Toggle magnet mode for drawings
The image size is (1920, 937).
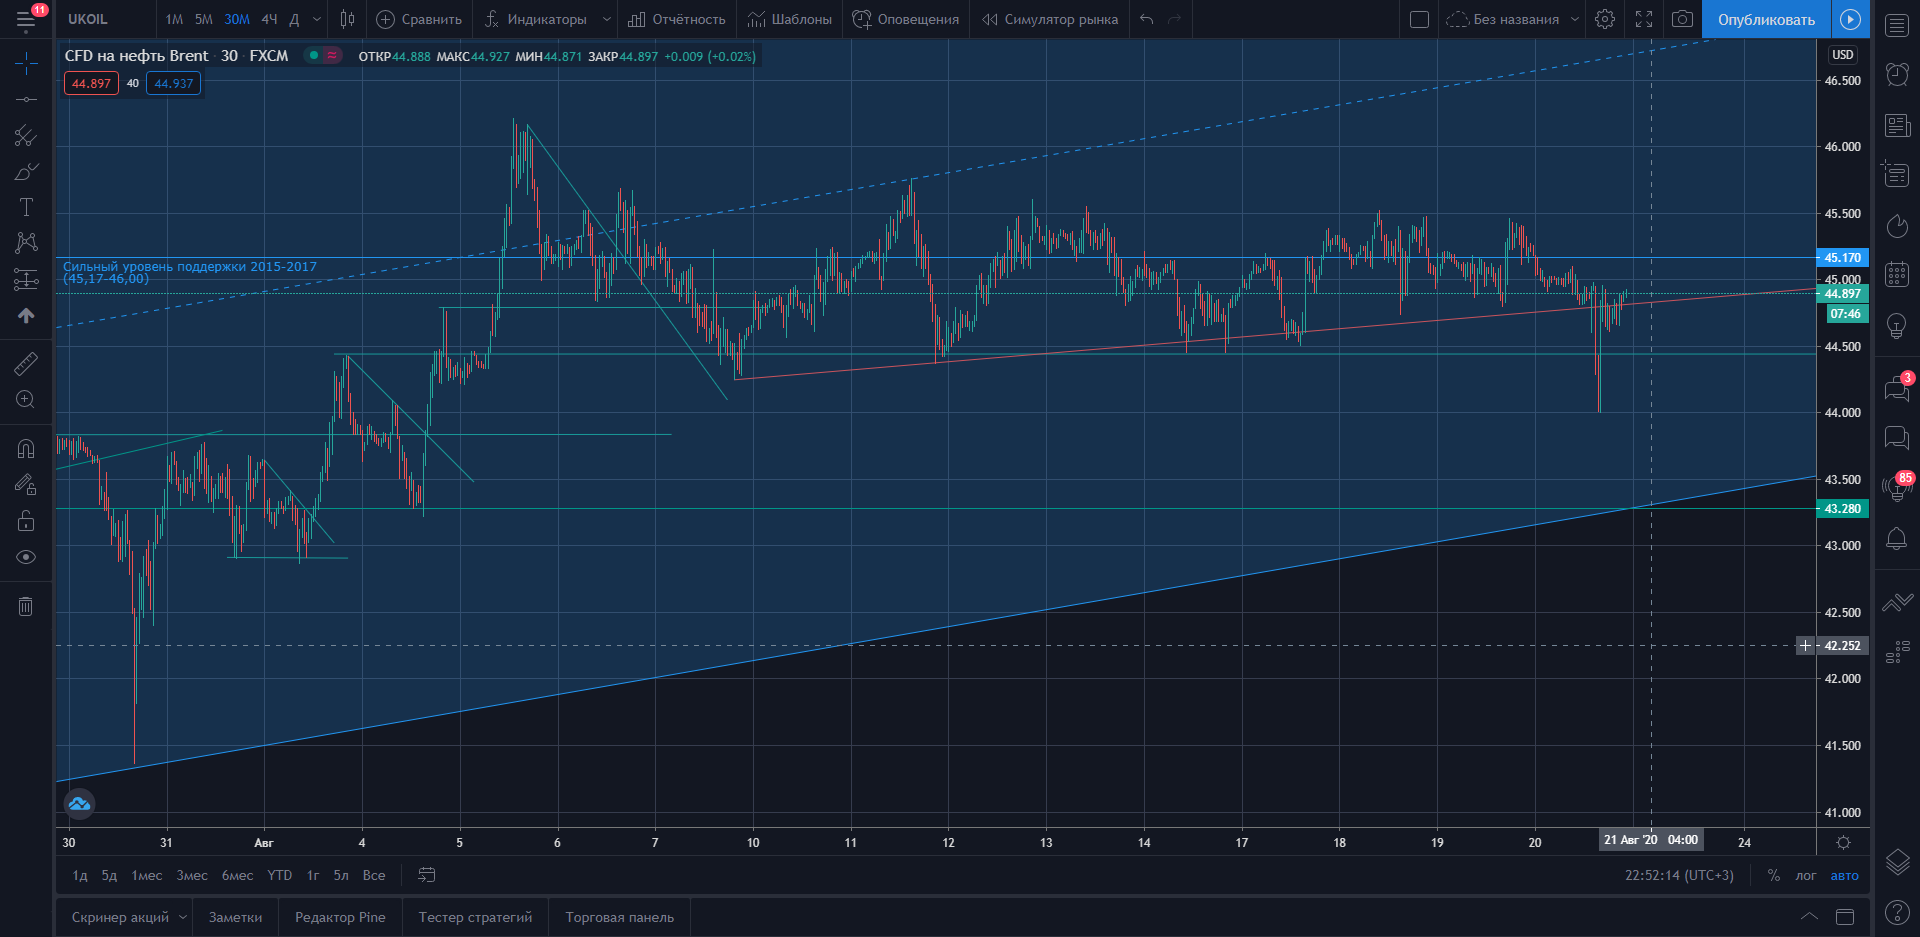pyautogui.click(x=26, y=449)
